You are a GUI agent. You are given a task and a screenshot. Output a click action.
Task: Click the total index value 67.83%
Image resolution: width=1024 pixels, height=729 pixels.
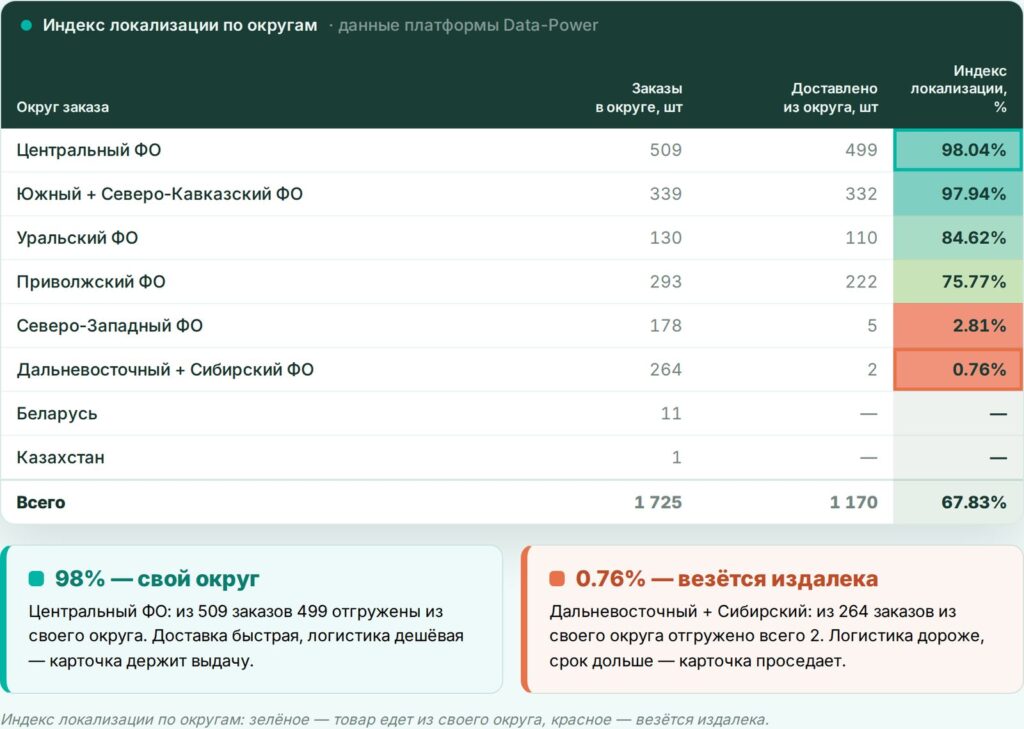973,502
